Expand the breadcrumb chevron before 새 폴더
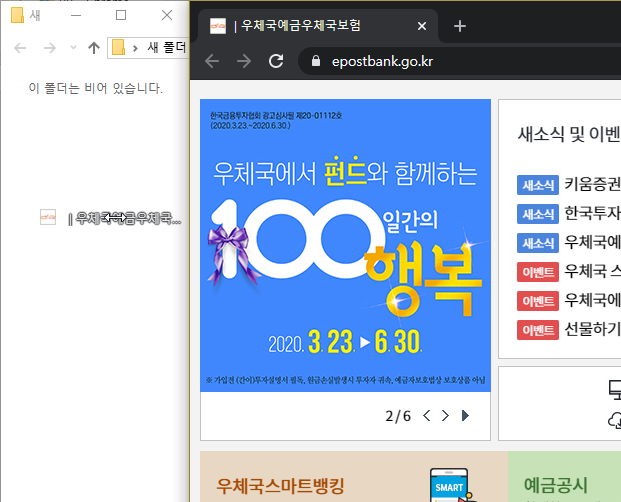 [x=135, y=48]
